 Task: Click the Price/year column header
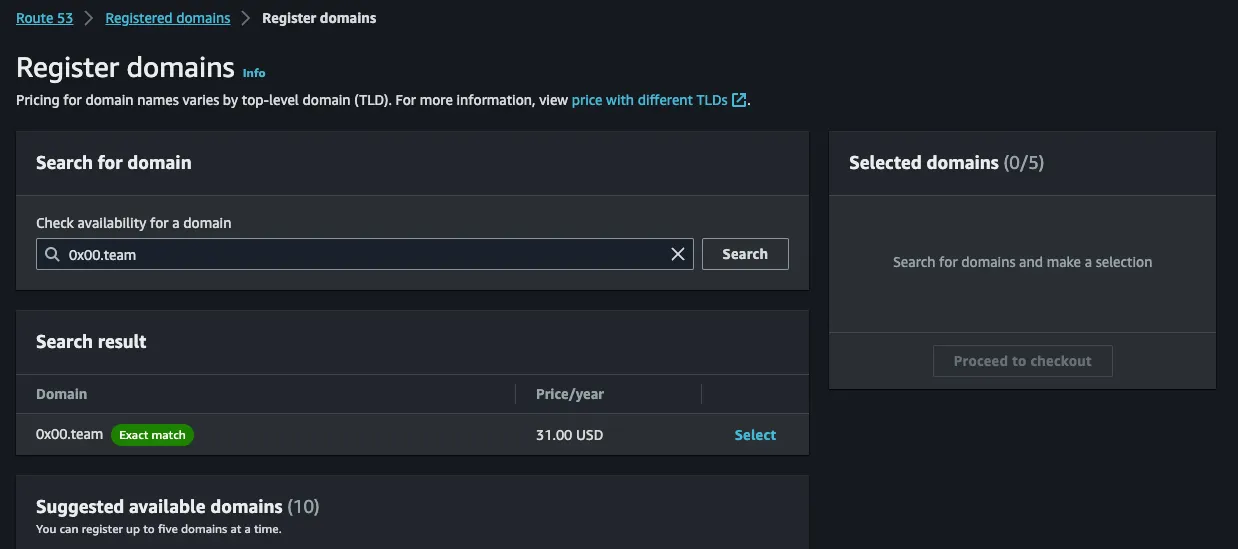pos(570,394)
